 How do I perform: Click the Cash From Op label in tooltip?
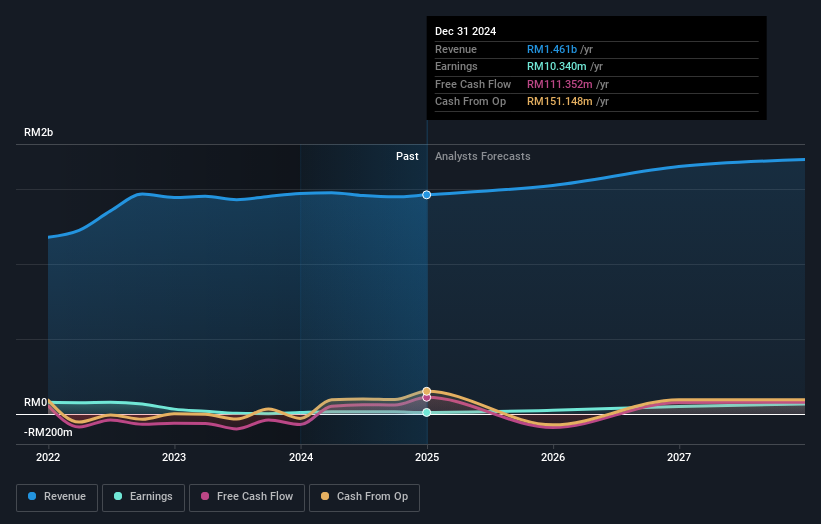tap(470, 102)
